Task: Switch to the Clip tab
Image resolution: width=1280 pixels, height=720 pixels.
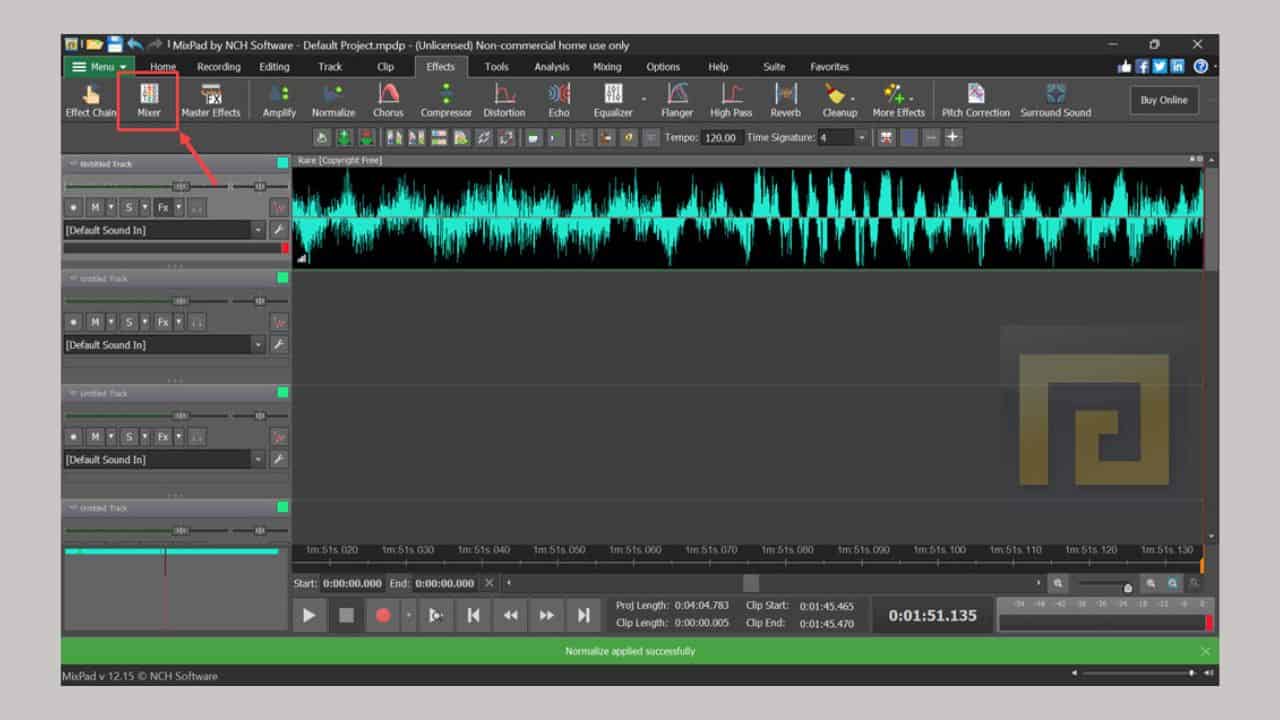Action: pyautogui.click(x=385, y=67)
